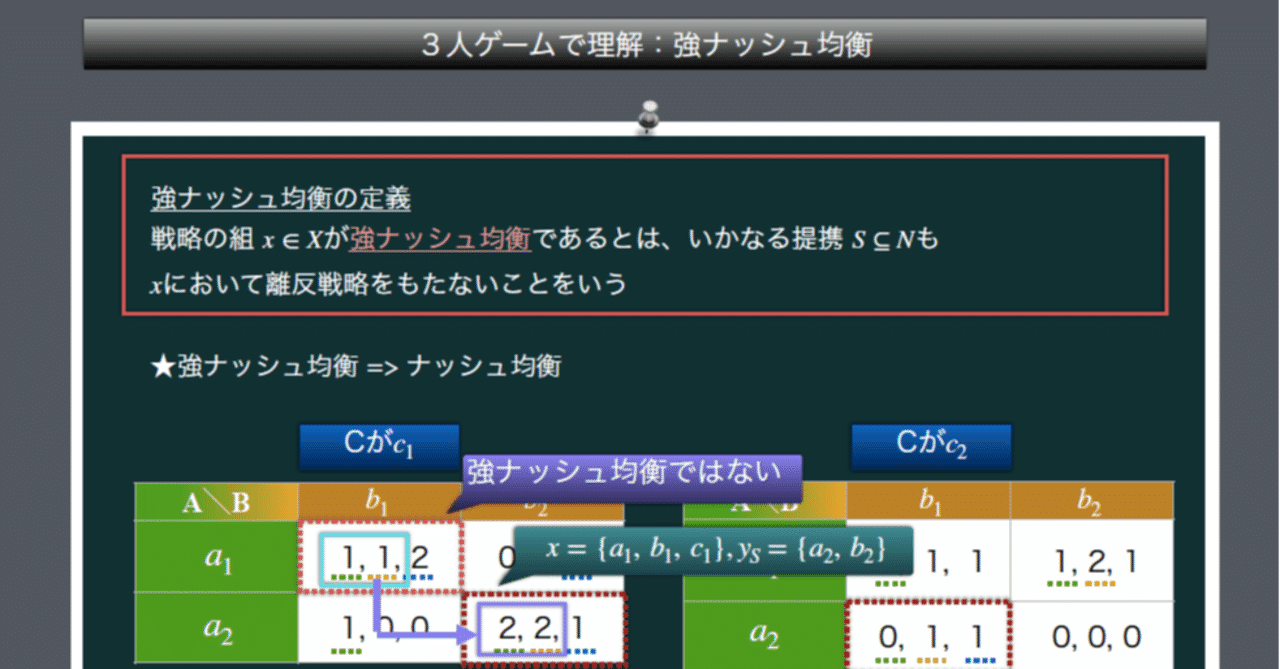Image resolution: width=1280 pixels, height=669 pixels.
Task: Click the payoff cell 1, 1, 2
Action: [x=380, y=557]
